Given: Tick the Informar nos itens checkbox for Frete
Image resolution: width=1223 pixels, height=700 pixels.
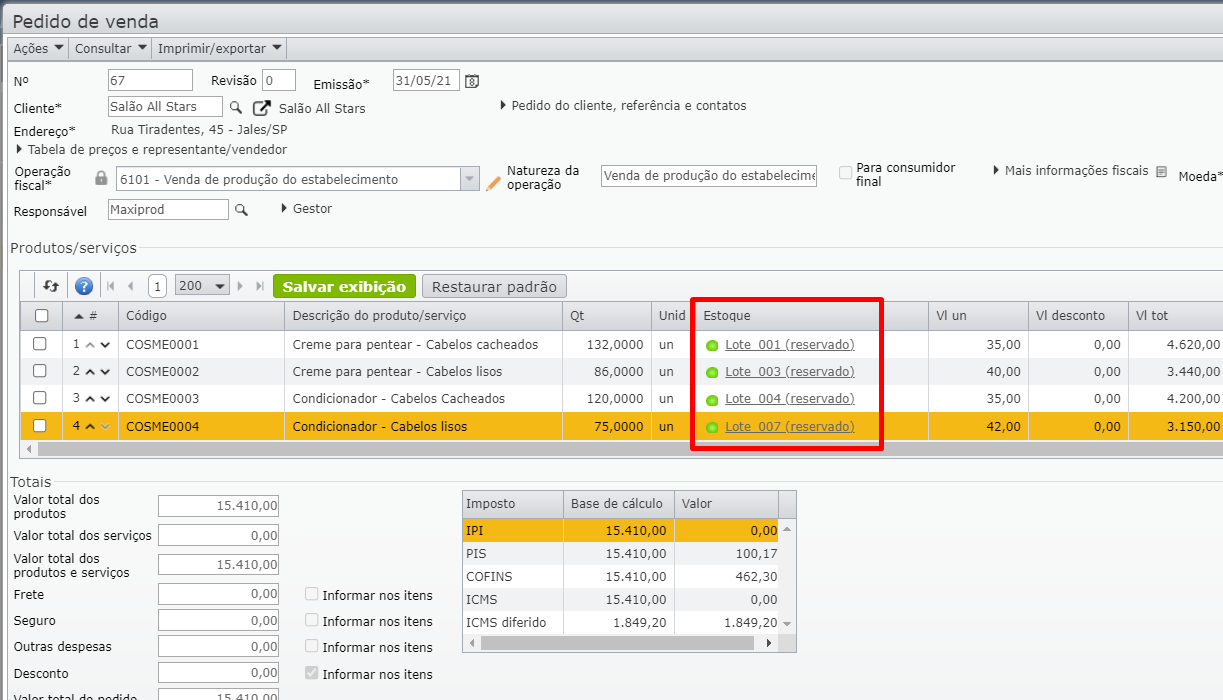Looking at the screenshot, I should click(x=312, y=594).
